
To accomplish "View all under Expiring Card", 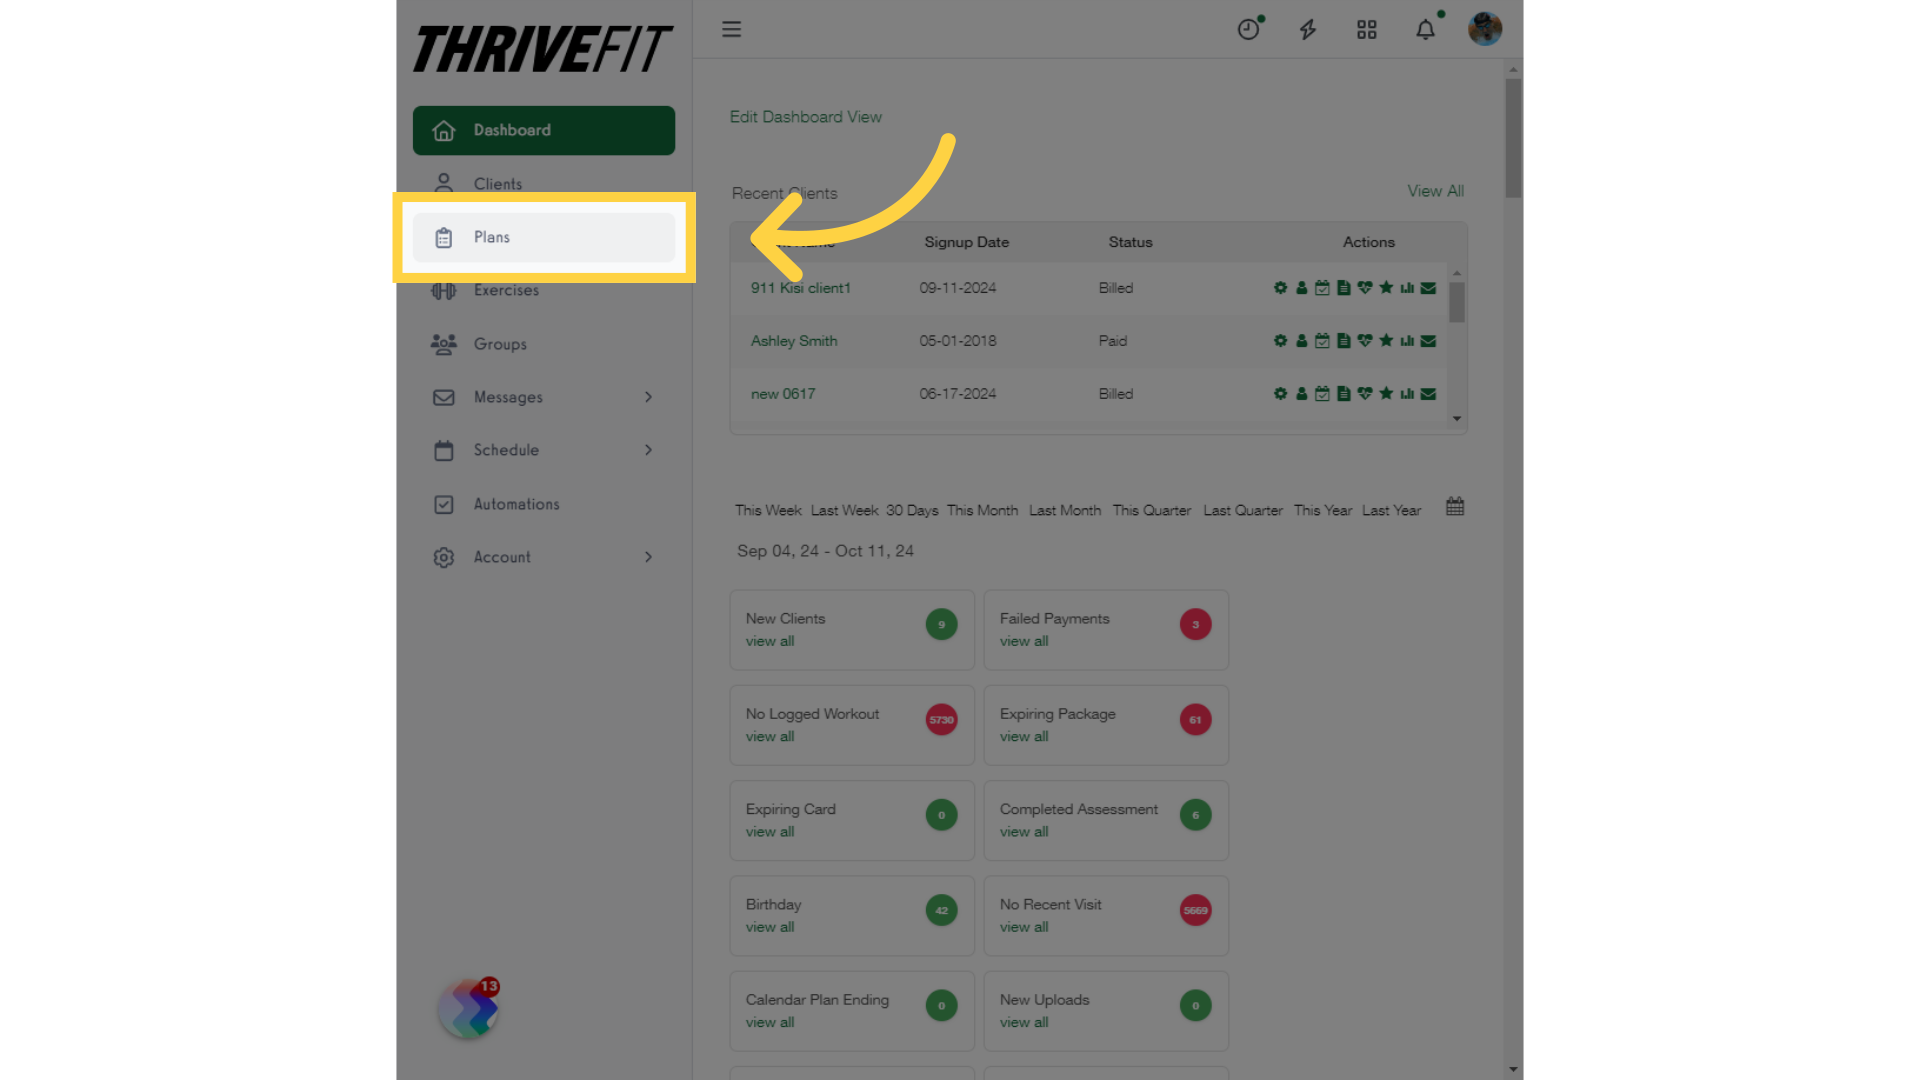I will [770, 832].
